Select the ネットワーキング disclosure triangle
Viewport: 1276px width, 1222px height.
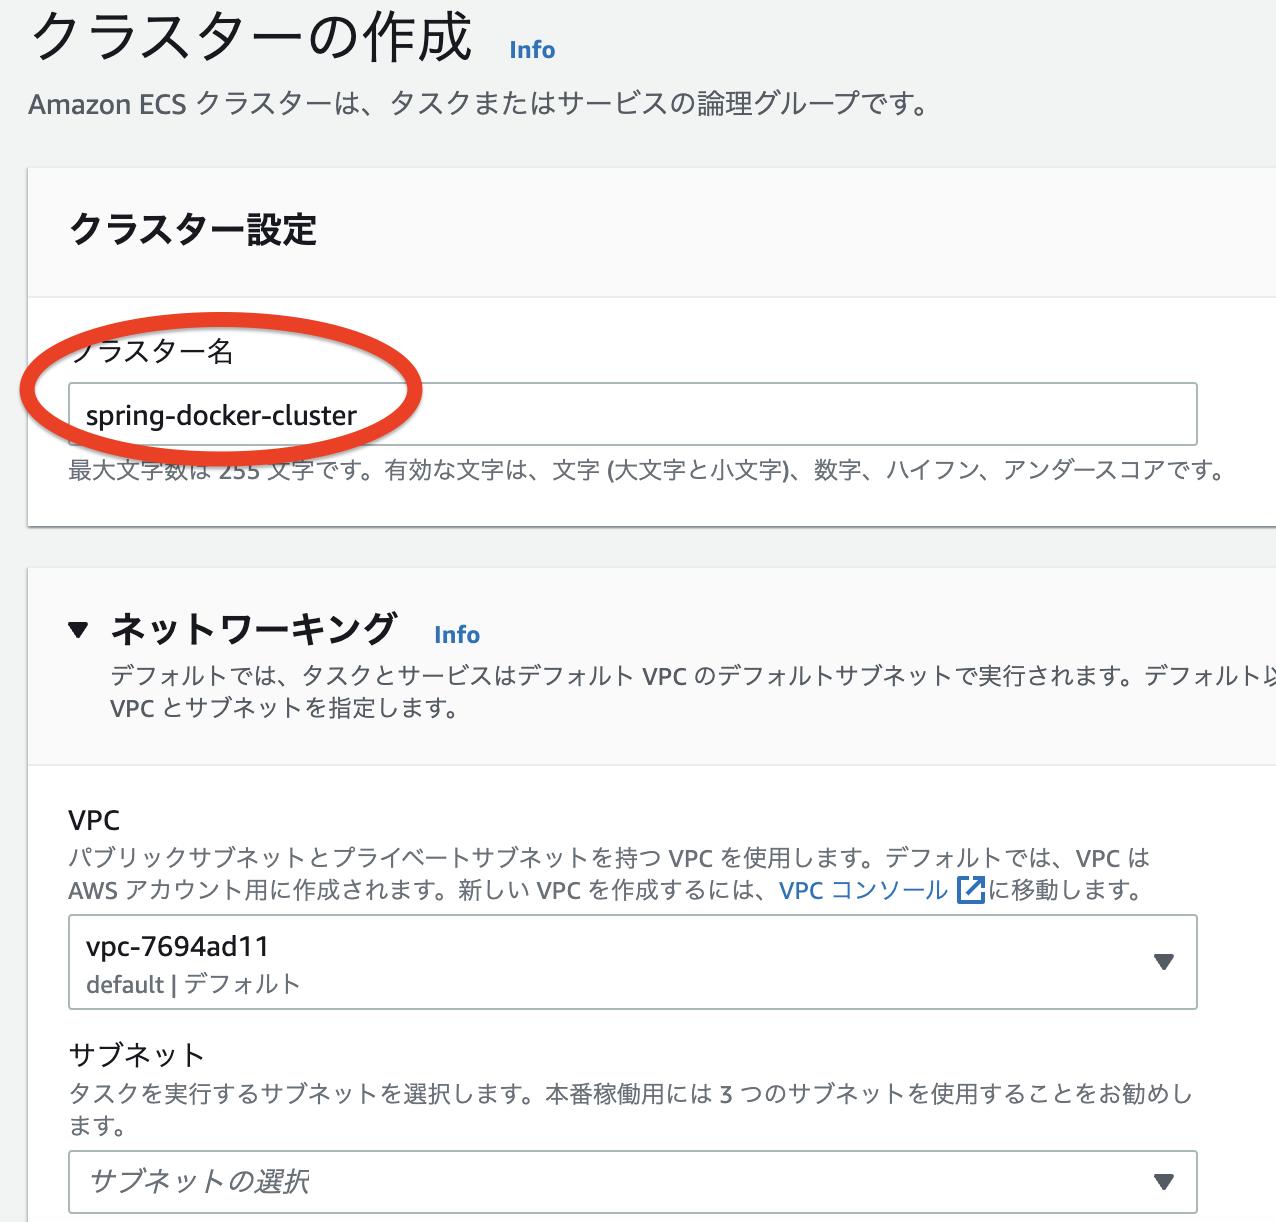tap(78, 630)
